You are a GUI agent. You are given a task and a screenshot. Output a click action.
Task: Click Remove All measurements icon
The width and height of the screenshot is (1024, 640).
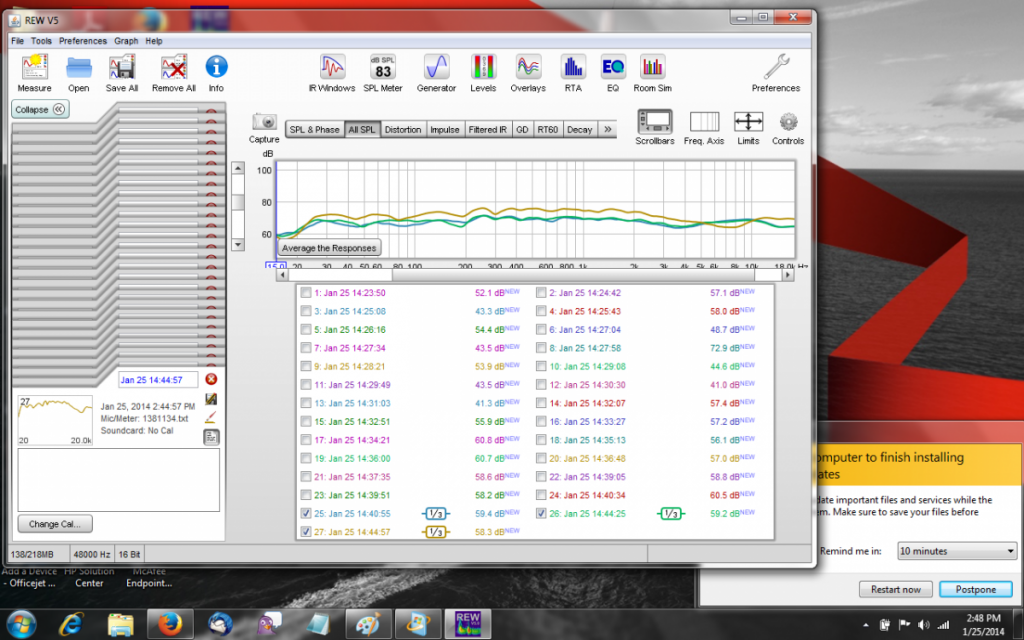click(174, 67)
